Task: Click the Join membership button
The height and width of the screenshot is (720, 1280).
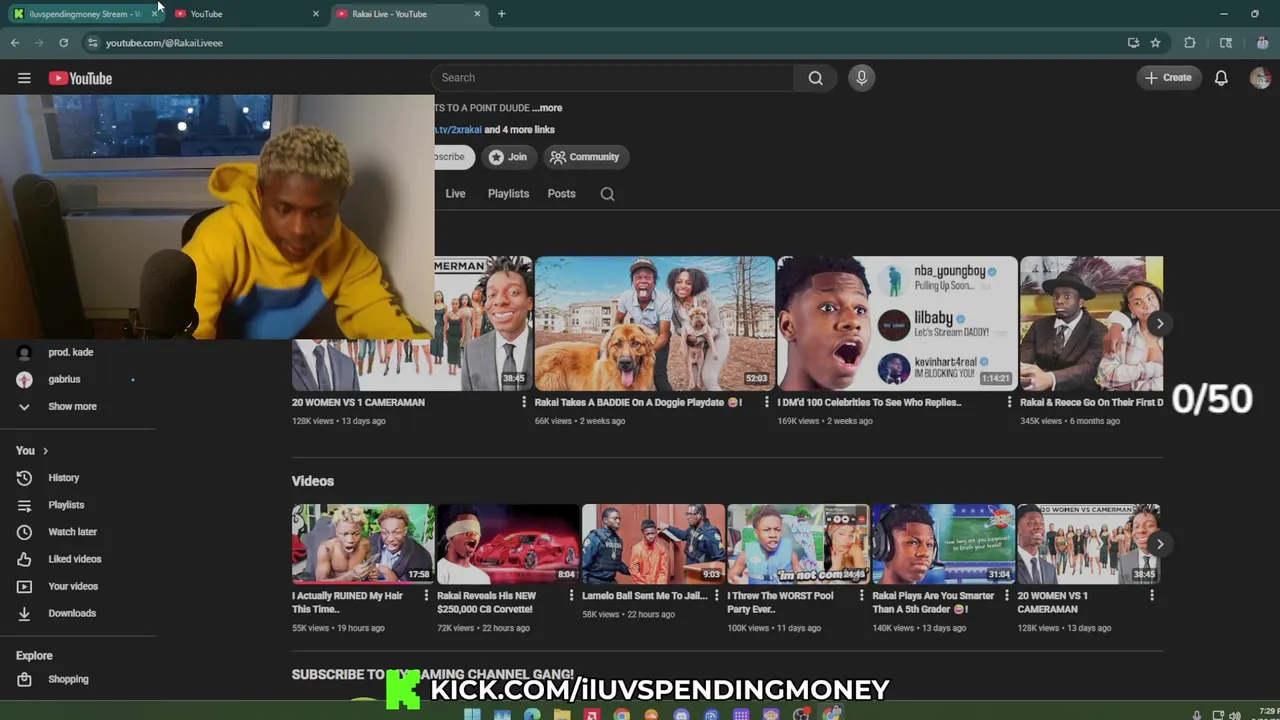Action: (x=508, y=157)
